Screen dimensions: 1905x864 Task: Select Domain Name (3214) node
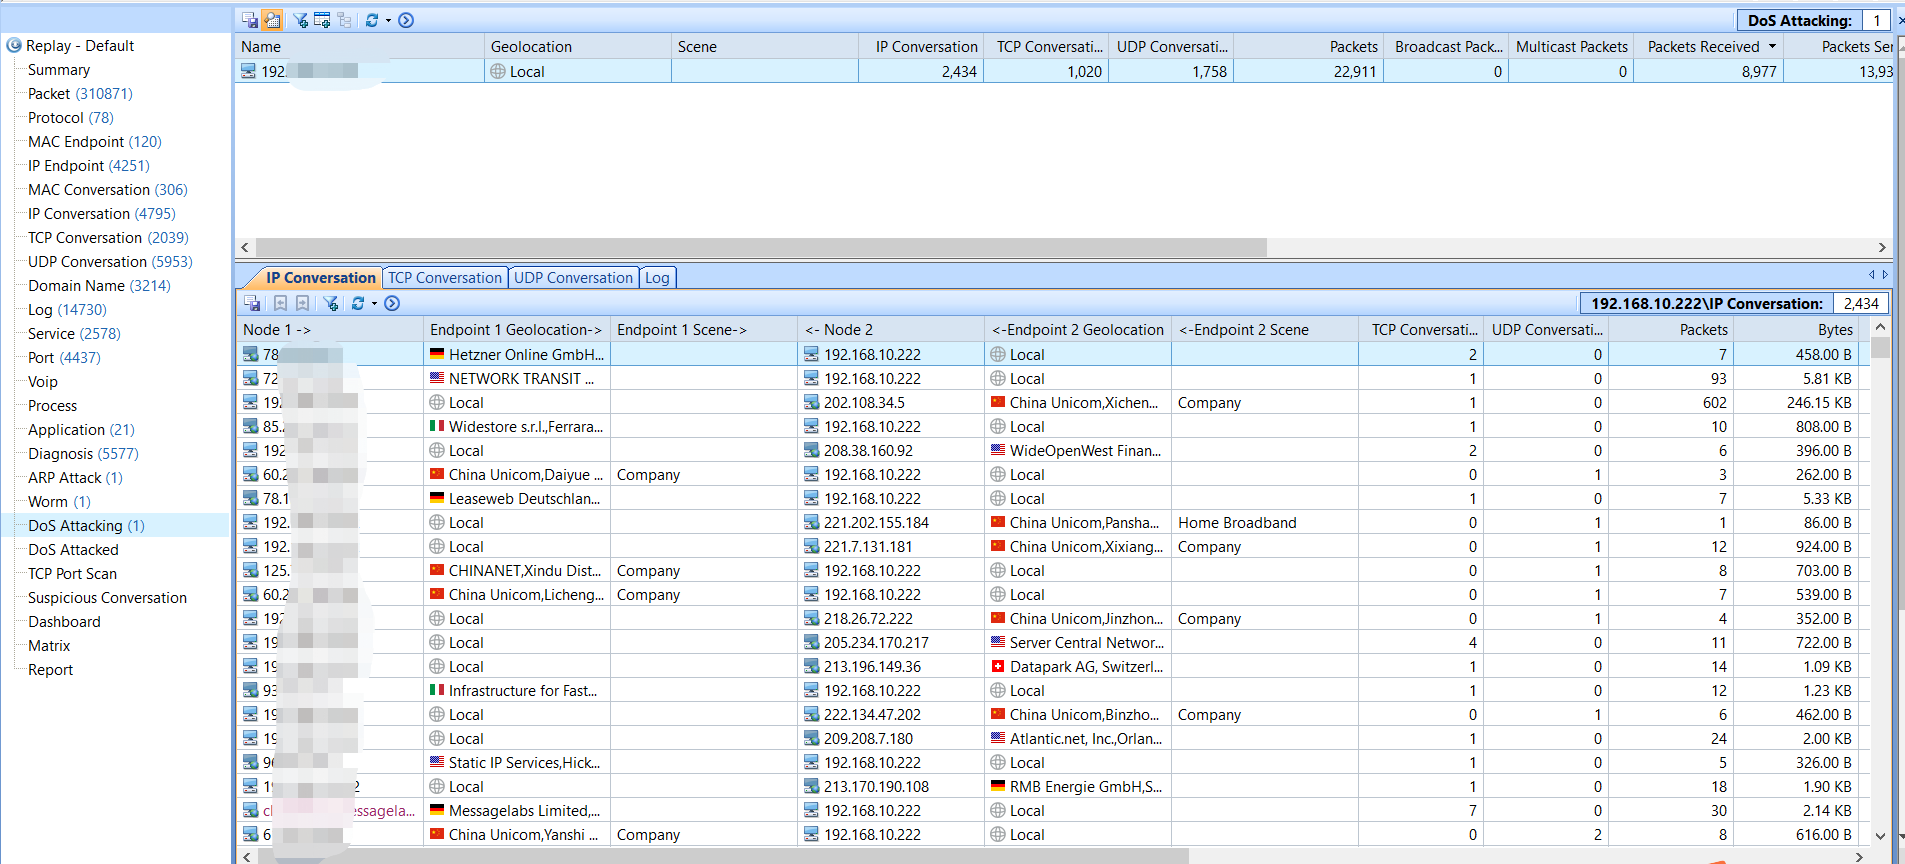pyautogui.click(x=99, y=286)
